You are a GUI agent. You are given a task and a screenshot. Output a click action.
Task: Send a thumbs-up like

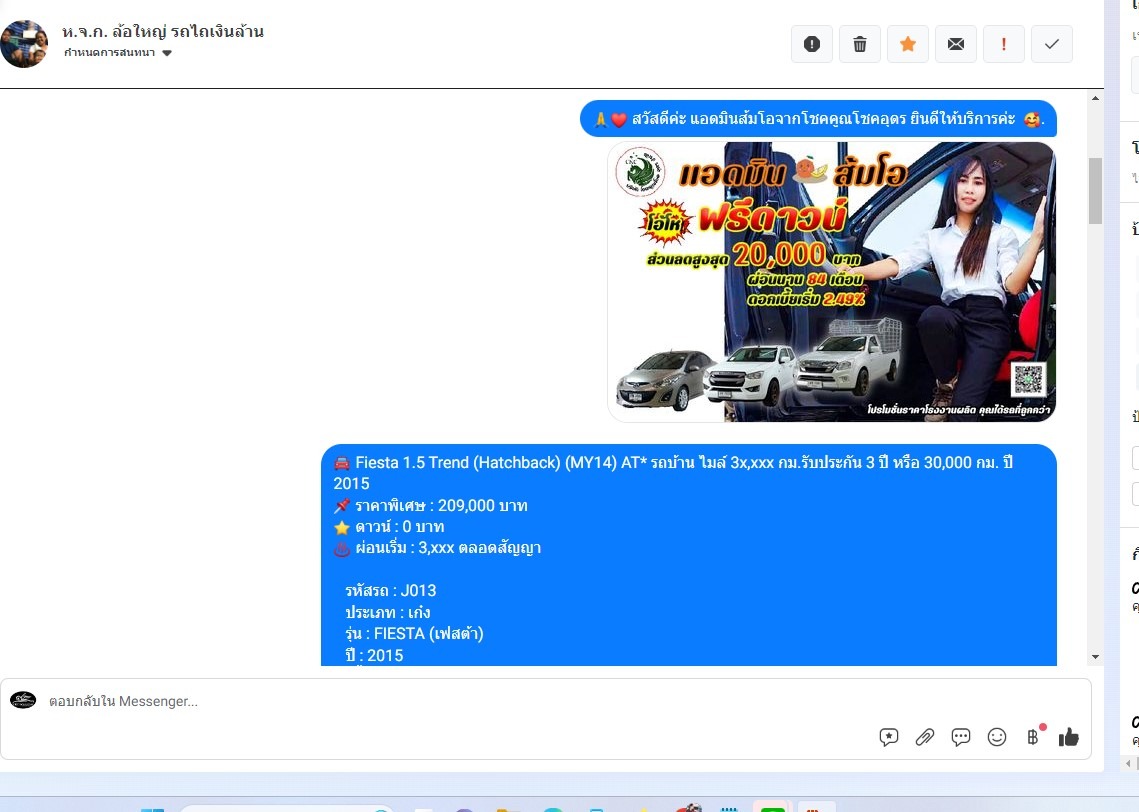[1069, 737]
